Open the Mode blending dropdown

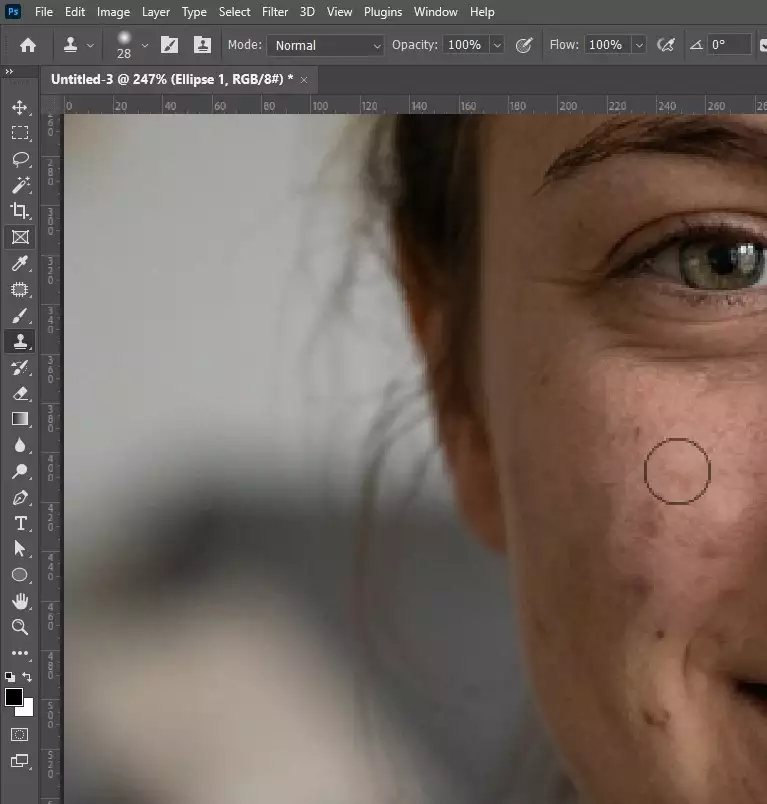point(326,45)
